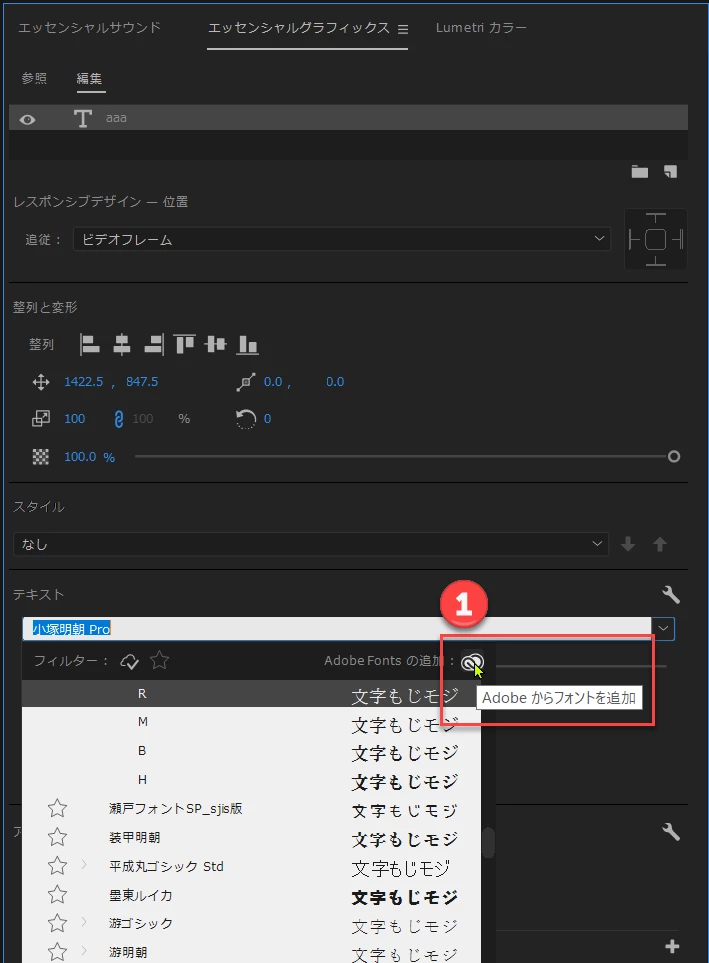Add fonts from Adobe cloud icon
This screenshot has width=709, height=963.
pyautogui.click(x=472, y=661)
